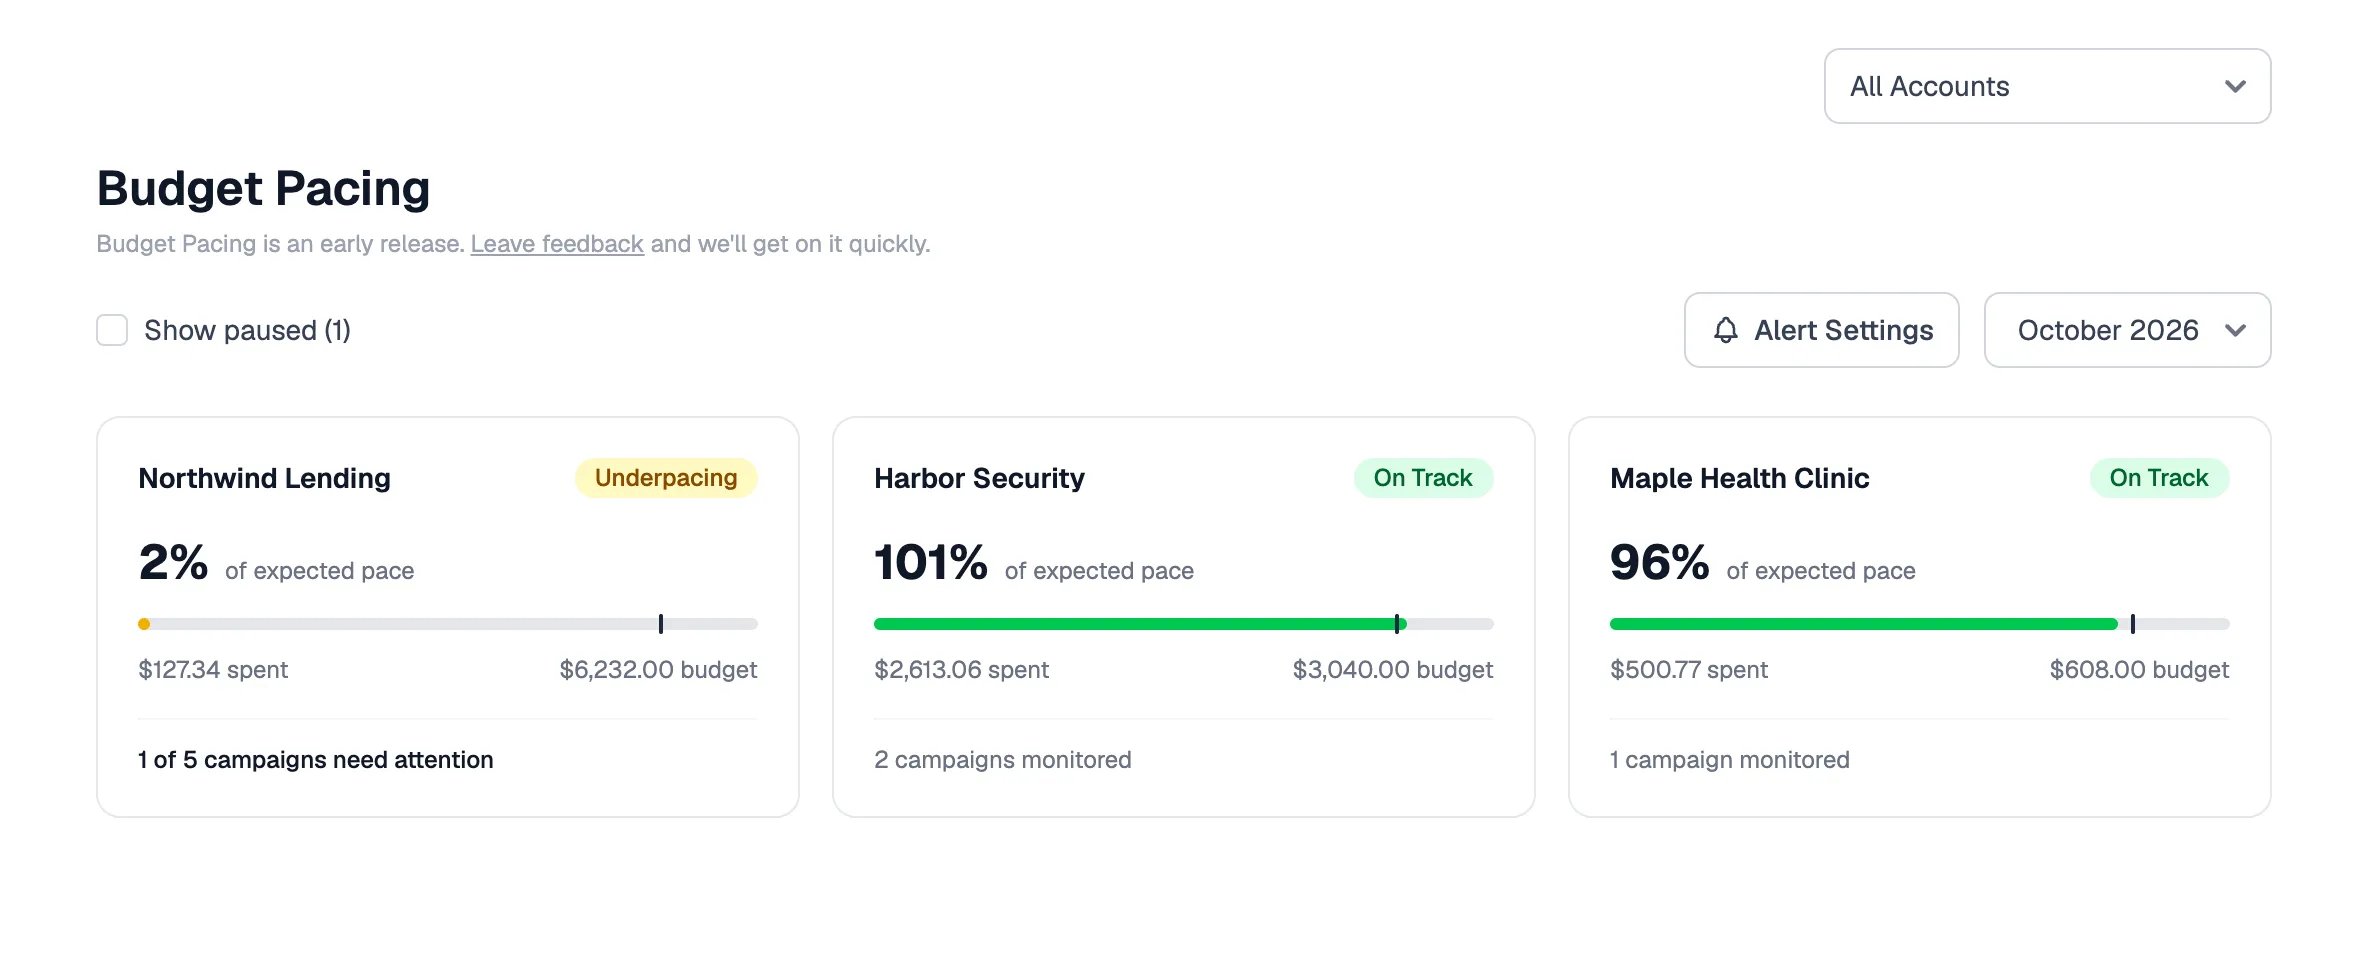This screenshot has height=980, width=2368.
Task: Click the Underpacing status badge
Action: pos(666,478)
